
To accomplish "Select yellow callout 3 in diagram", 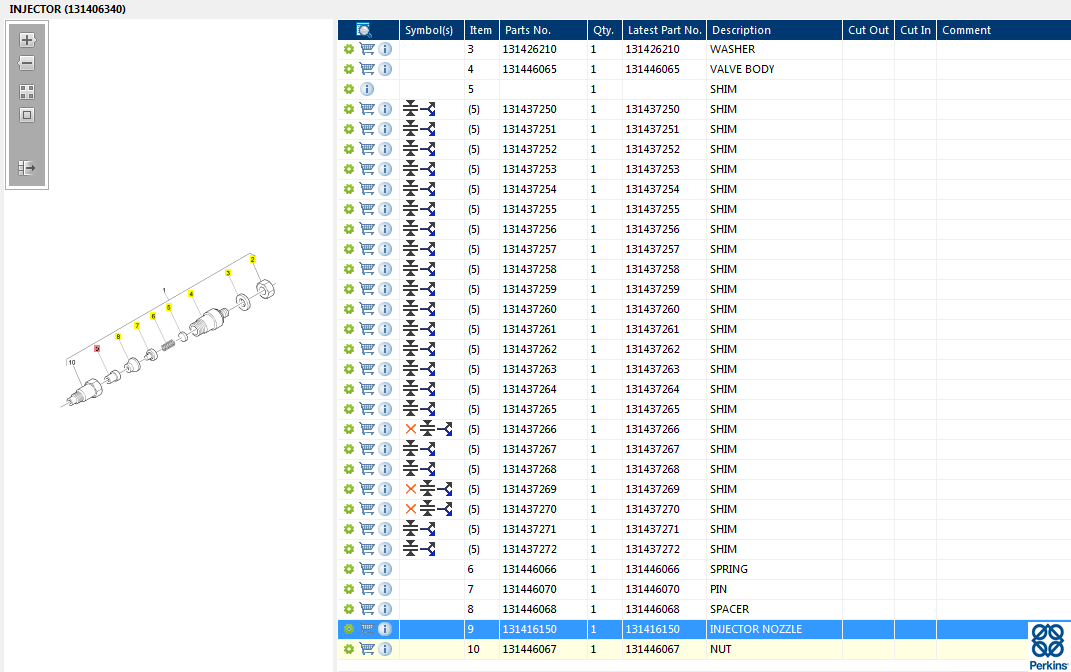I will (x=228, y=273).
